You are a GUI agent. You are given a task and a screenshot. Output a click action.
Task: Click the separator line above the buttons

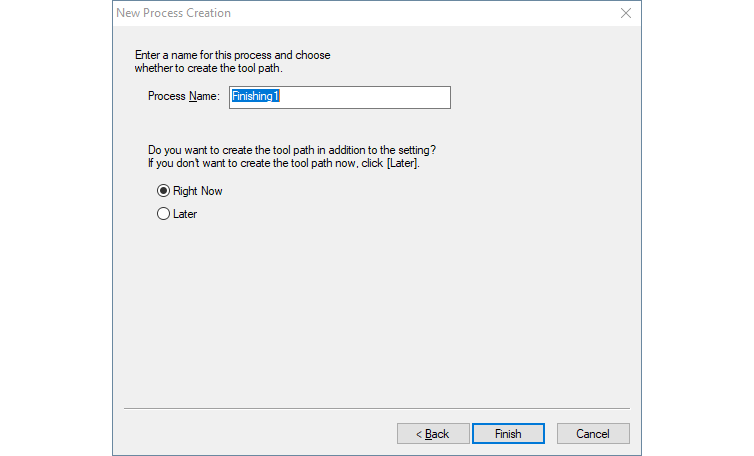click(376, 408)
